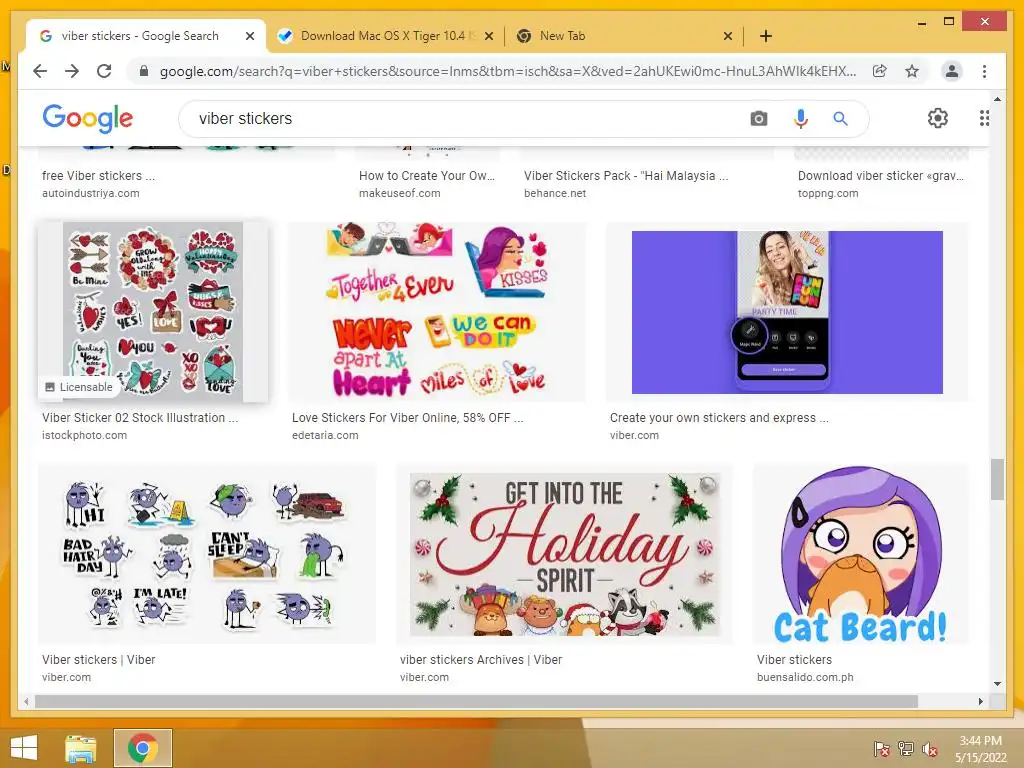Open the purple Create your own stickers image
Screen dimensions: 1024x768
787,312
